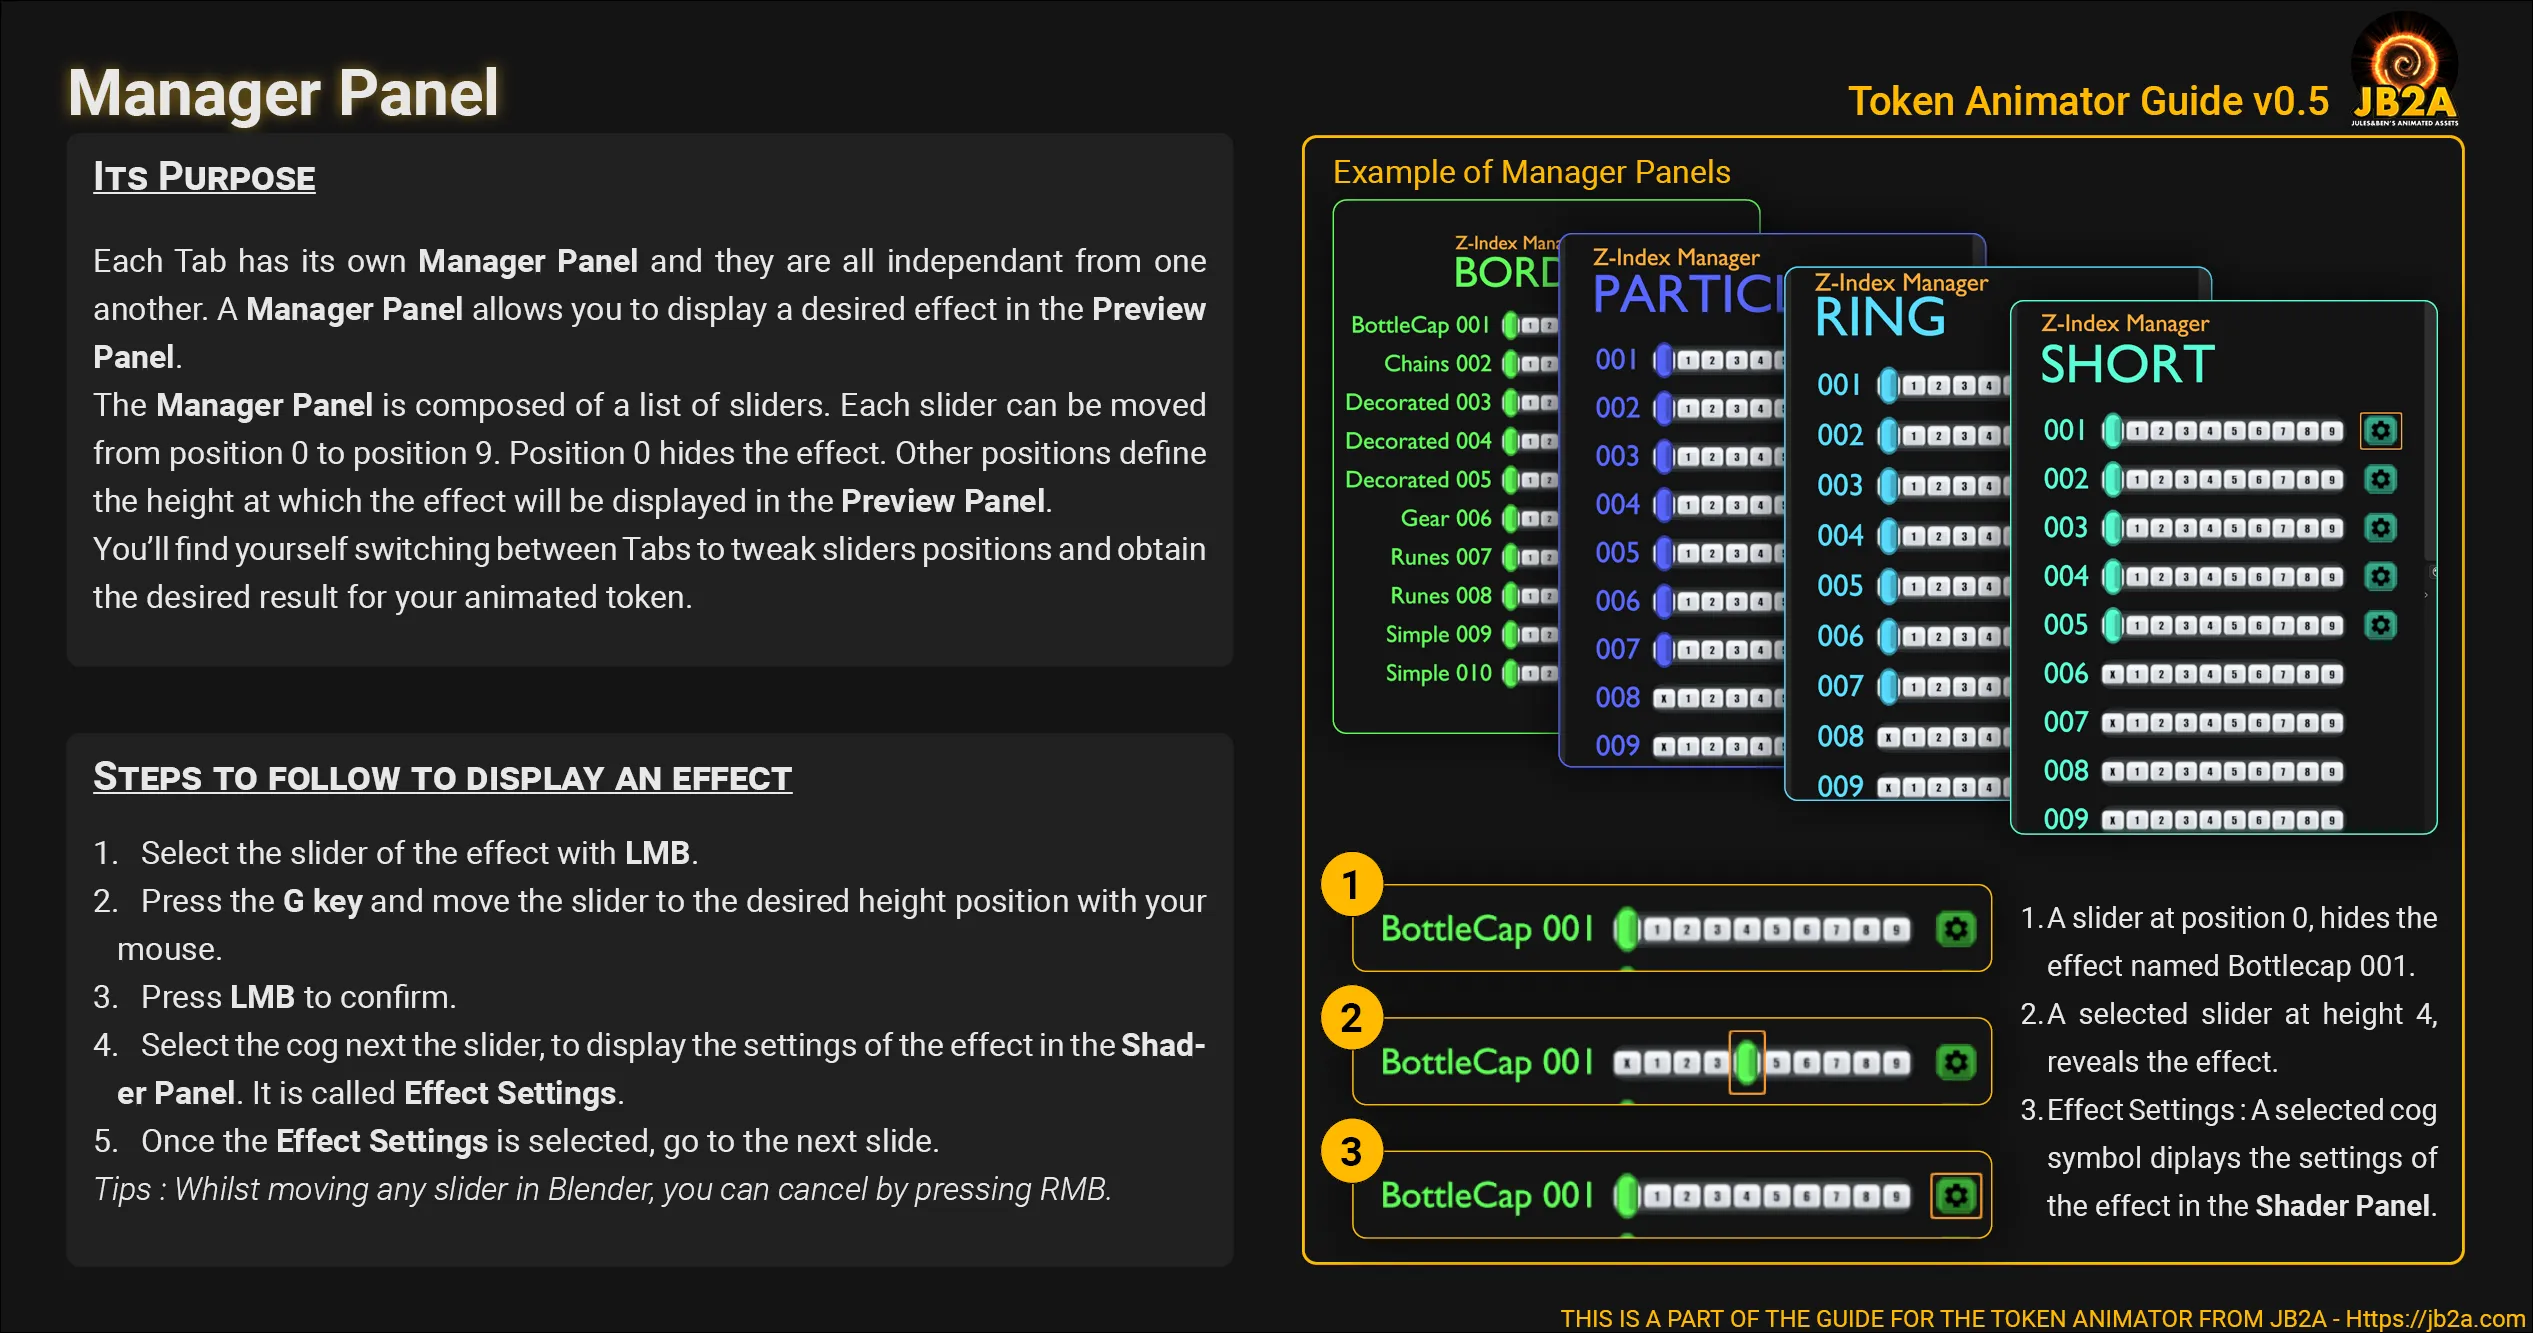Select the SHORT 003 slider
The width and height of the screenshot is (2533, 1333).
coord(2222,528)
